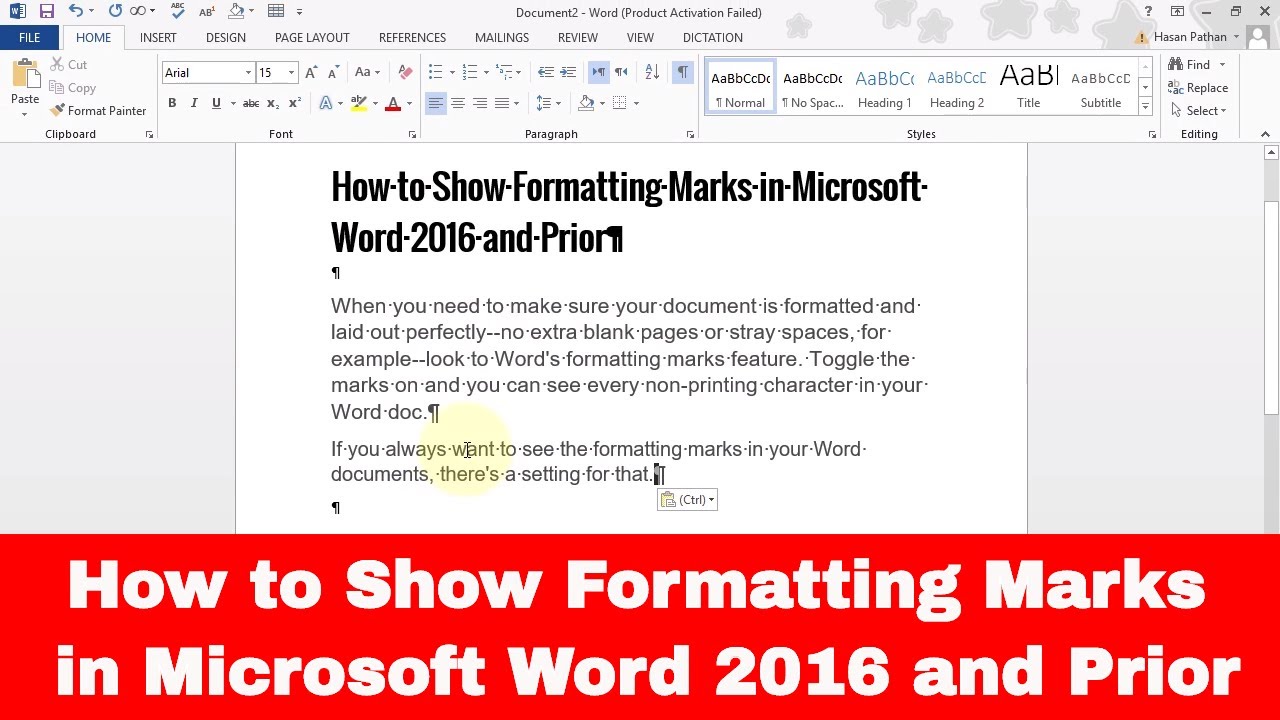Open Word Help question mark
Image resolution: width=1280 pixels, height=720 pixels.
click(1149, 12)
